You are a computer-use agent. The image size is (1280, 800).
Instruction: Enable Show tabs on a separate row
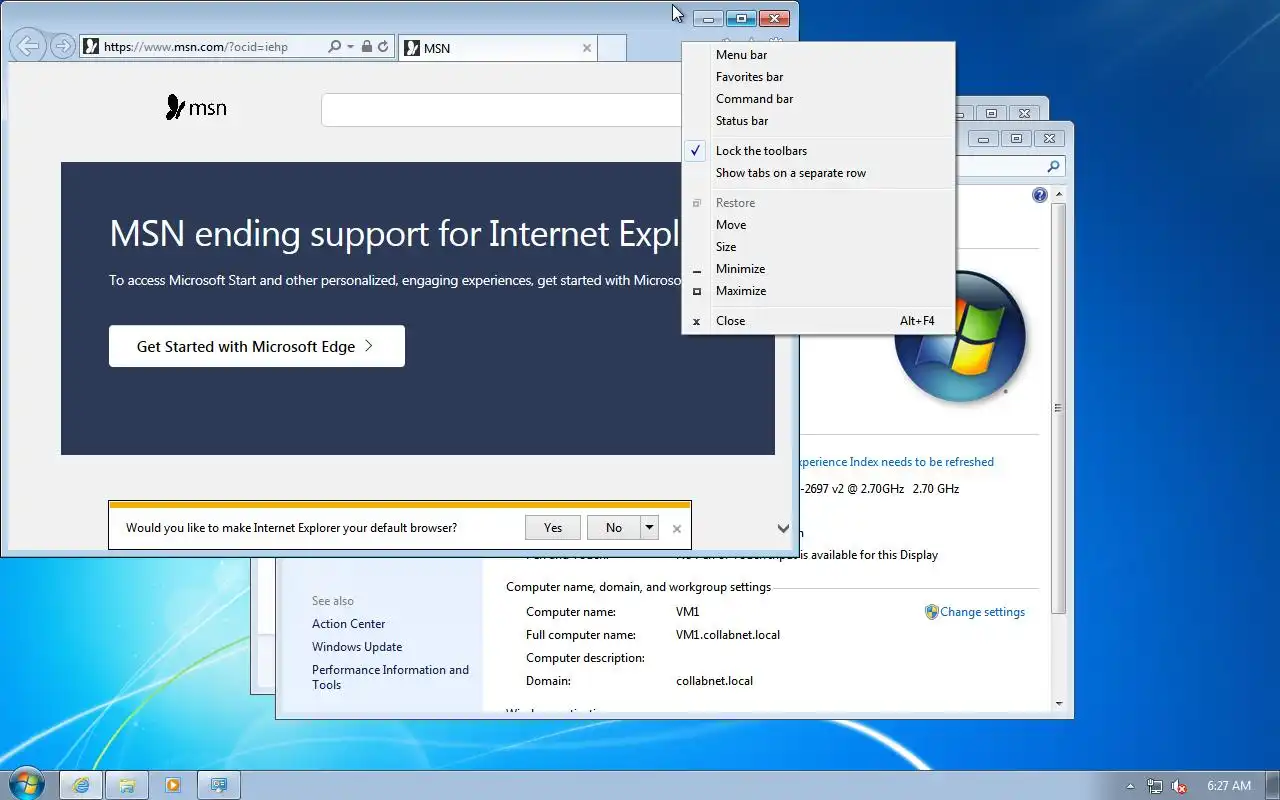coord(818,173)
